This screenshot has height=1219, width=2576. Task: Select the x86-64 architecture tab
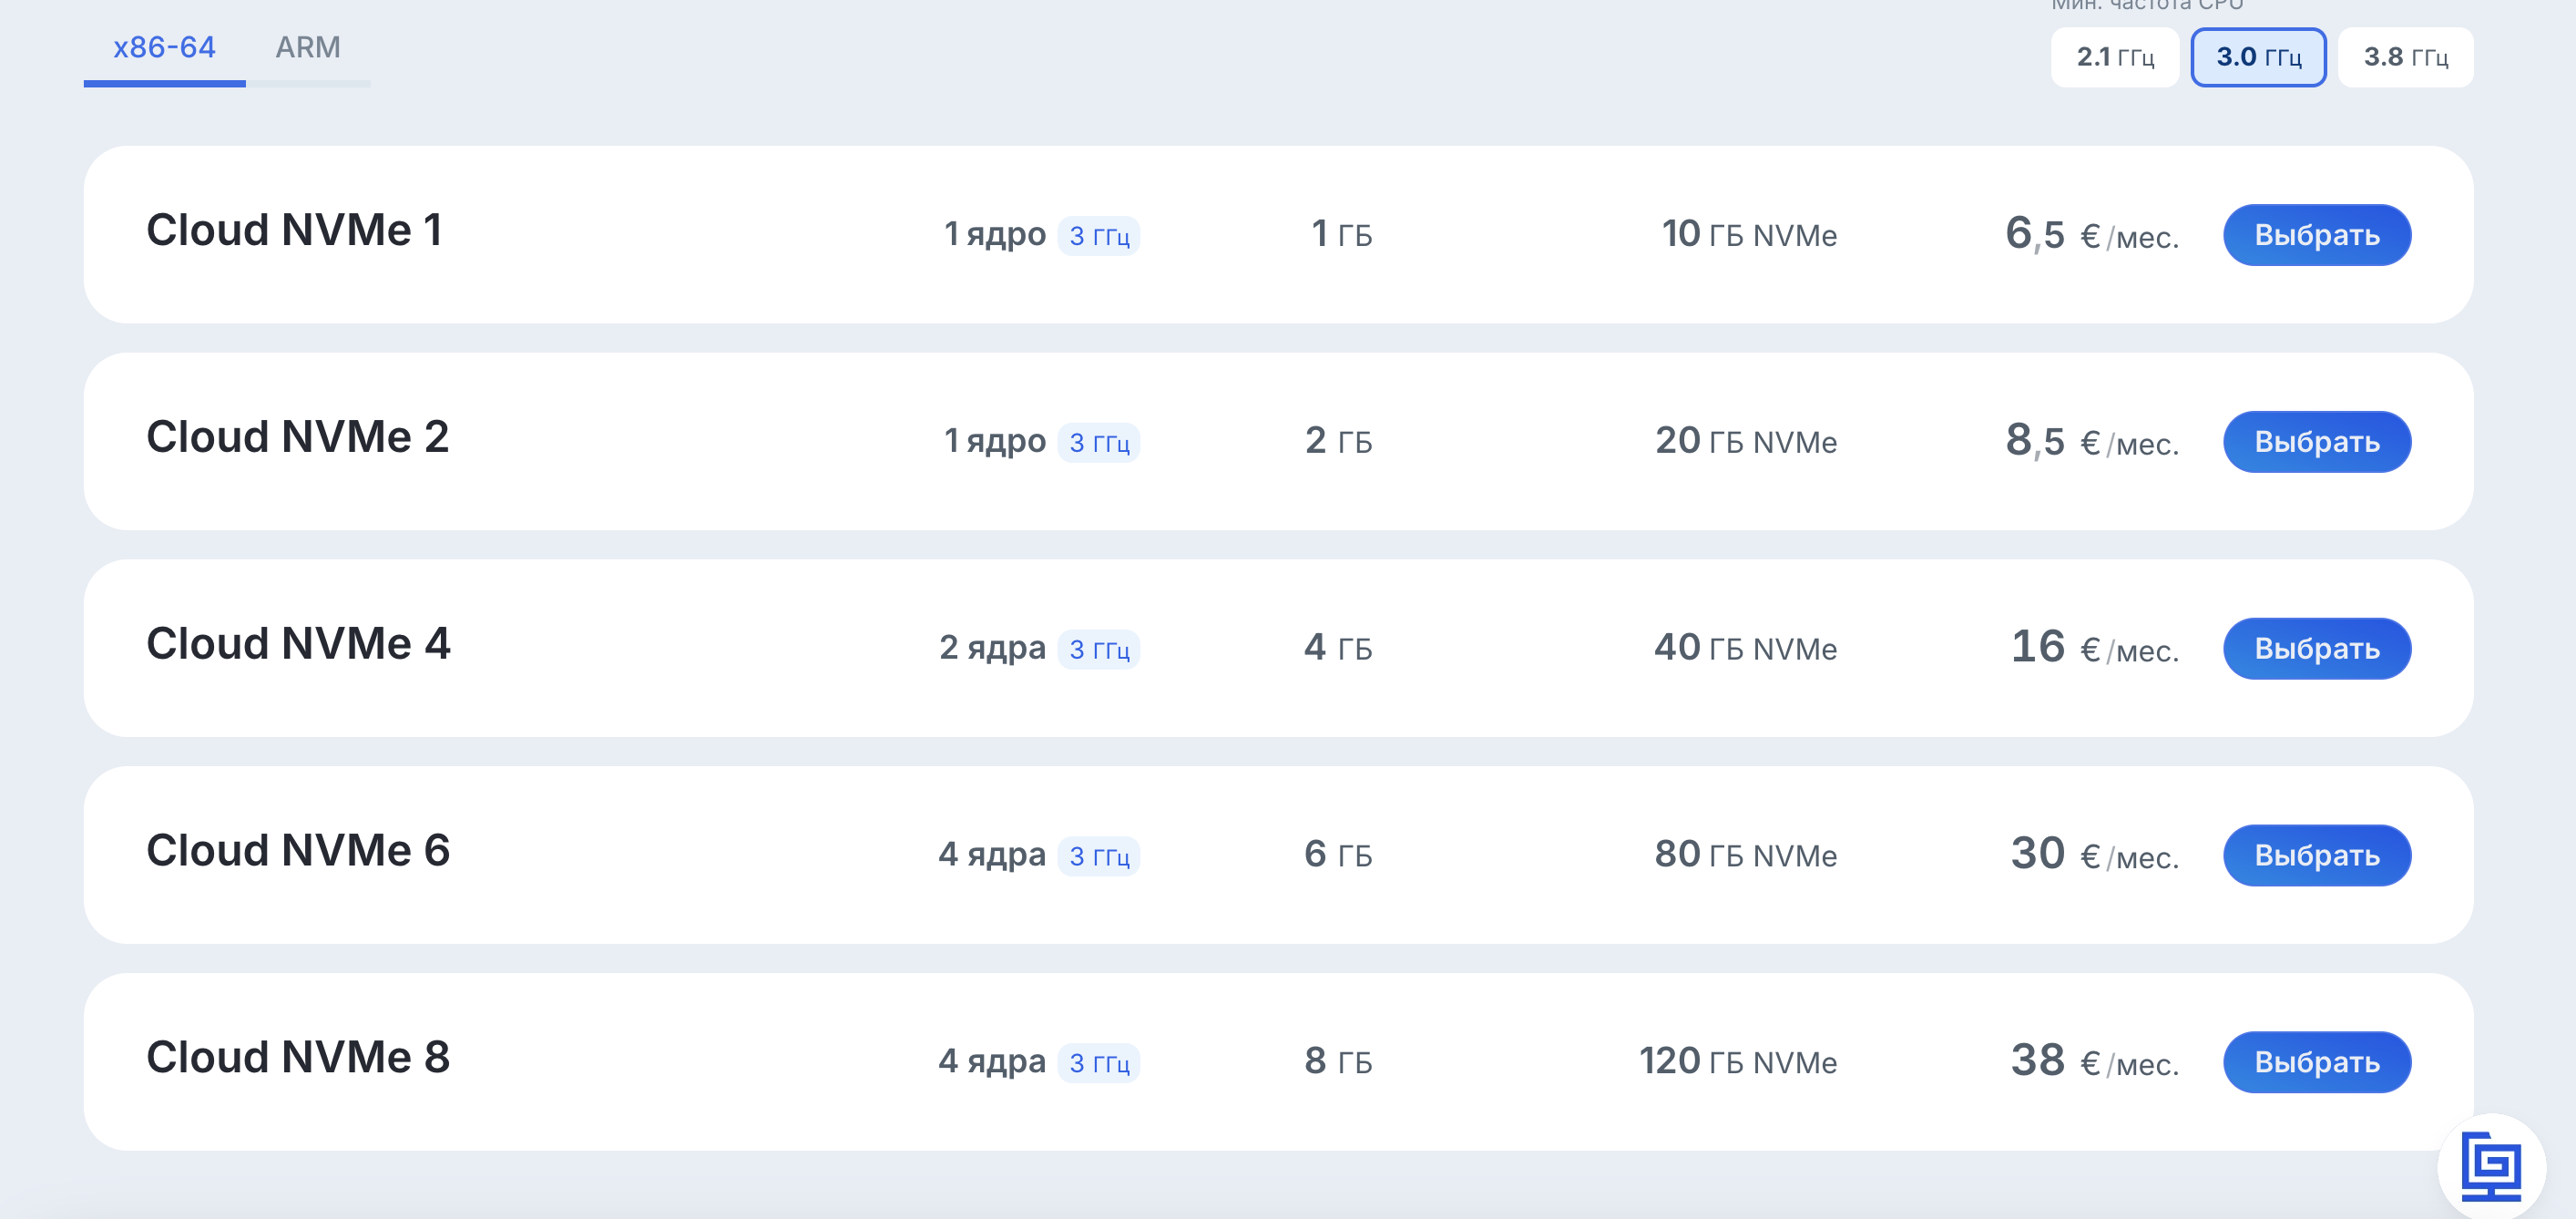point(164,48)
